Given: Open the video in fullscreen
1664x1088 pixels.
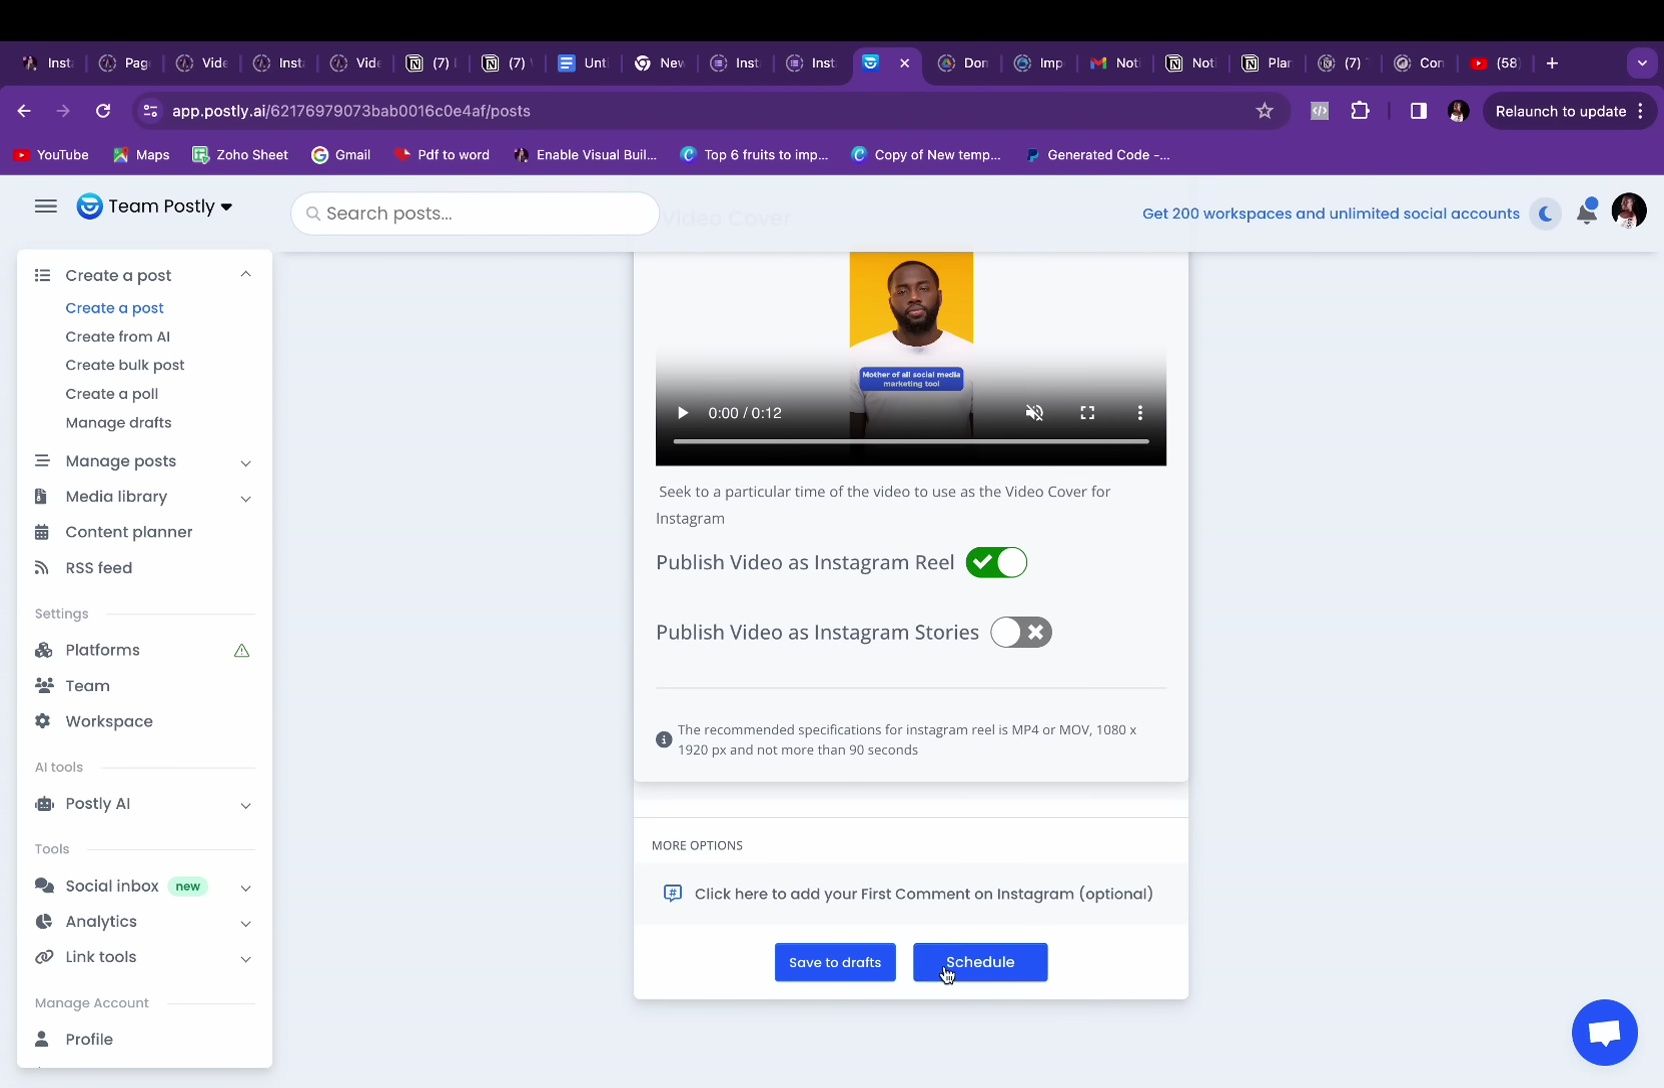Looking at the screenshot, I should coord(1087,413).
